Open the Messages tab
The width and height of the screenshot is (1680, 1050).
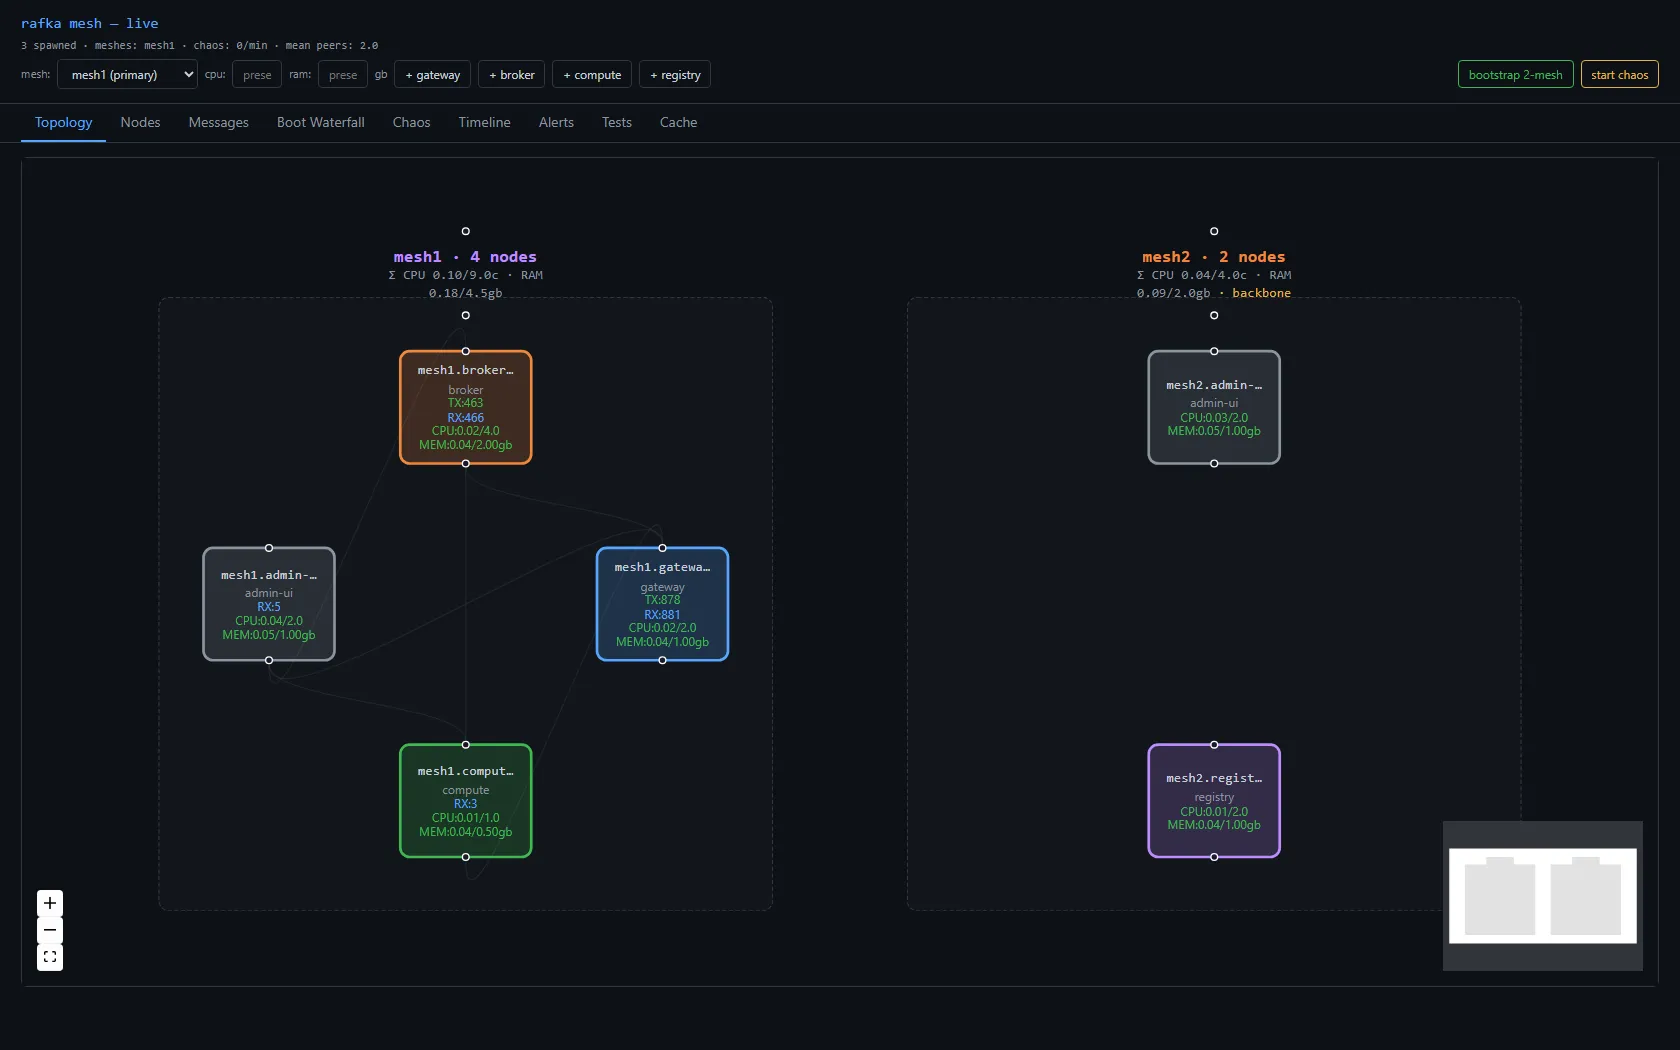pos(218,122)
